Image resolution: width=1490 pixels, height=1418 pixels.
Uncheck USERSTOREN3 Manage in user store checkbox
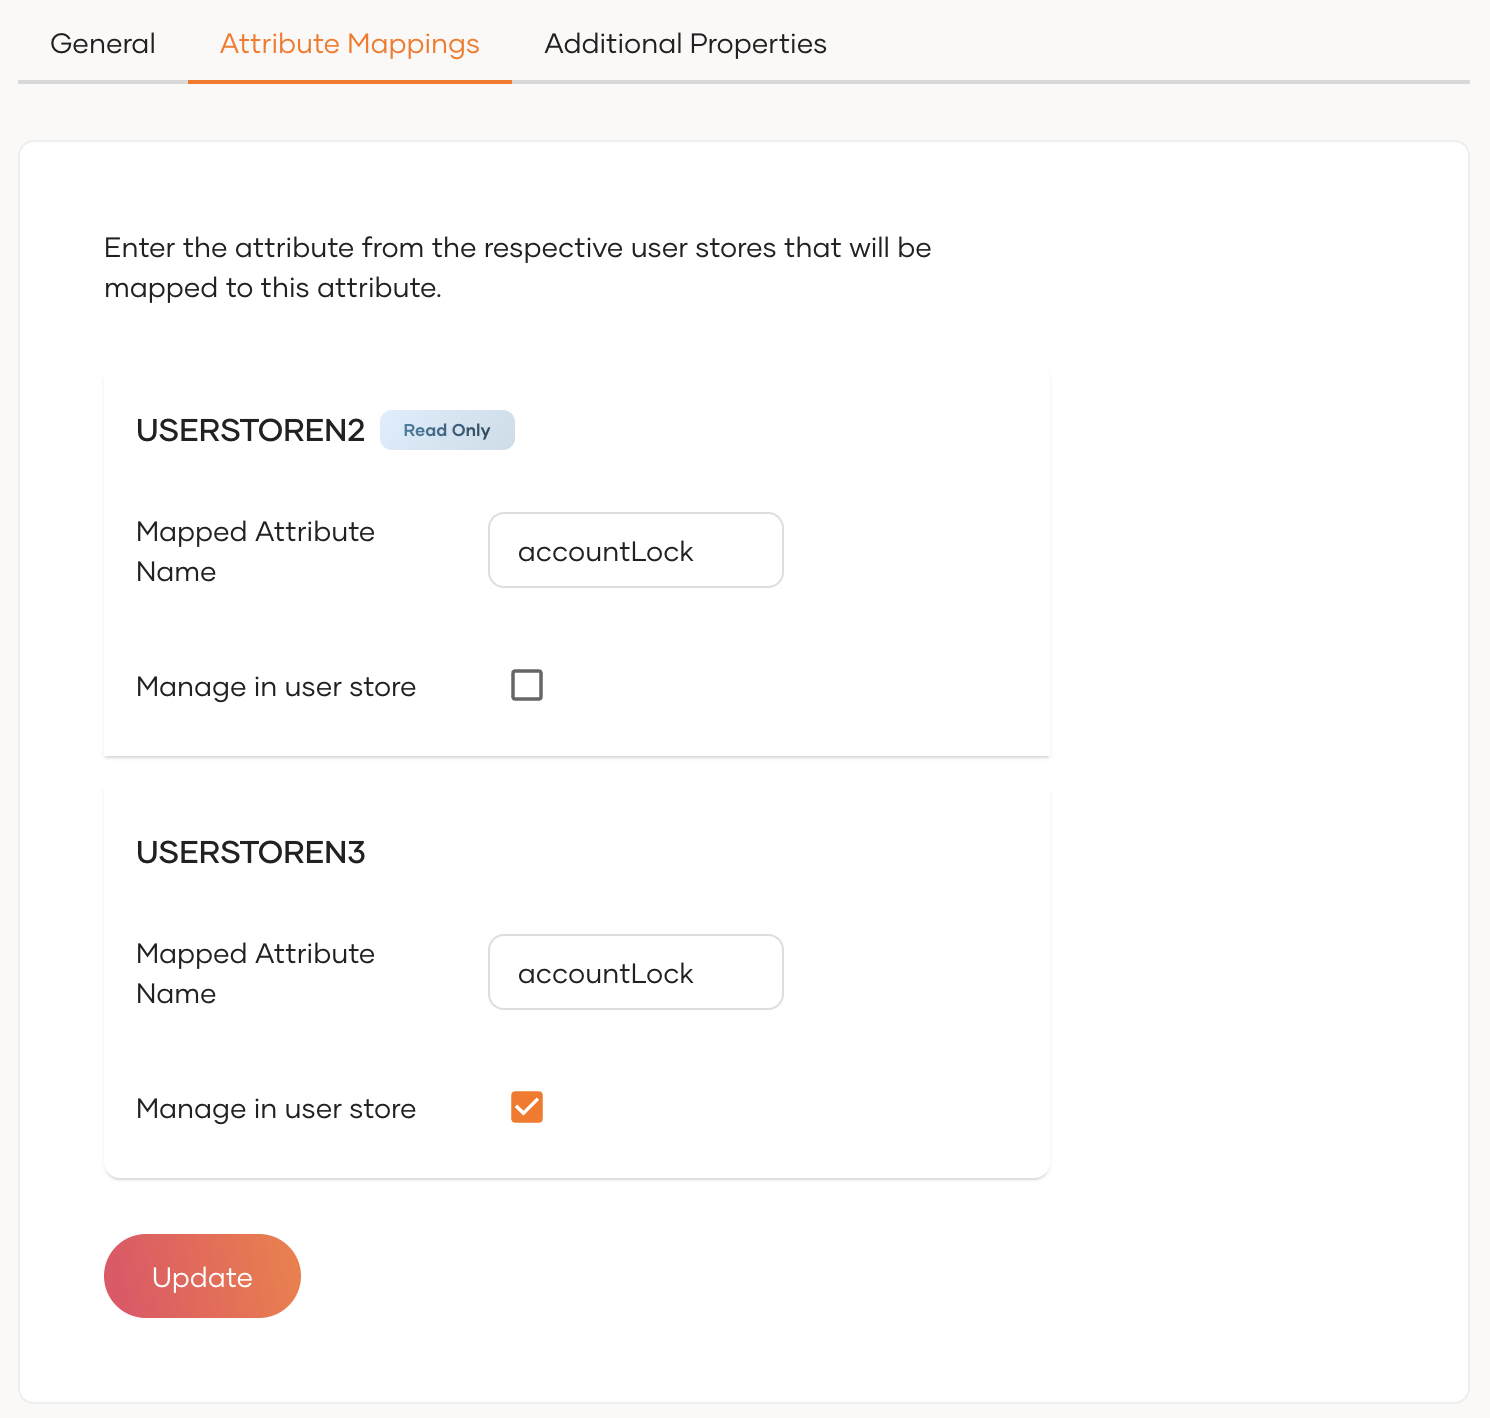click(x=527, y=1107)
